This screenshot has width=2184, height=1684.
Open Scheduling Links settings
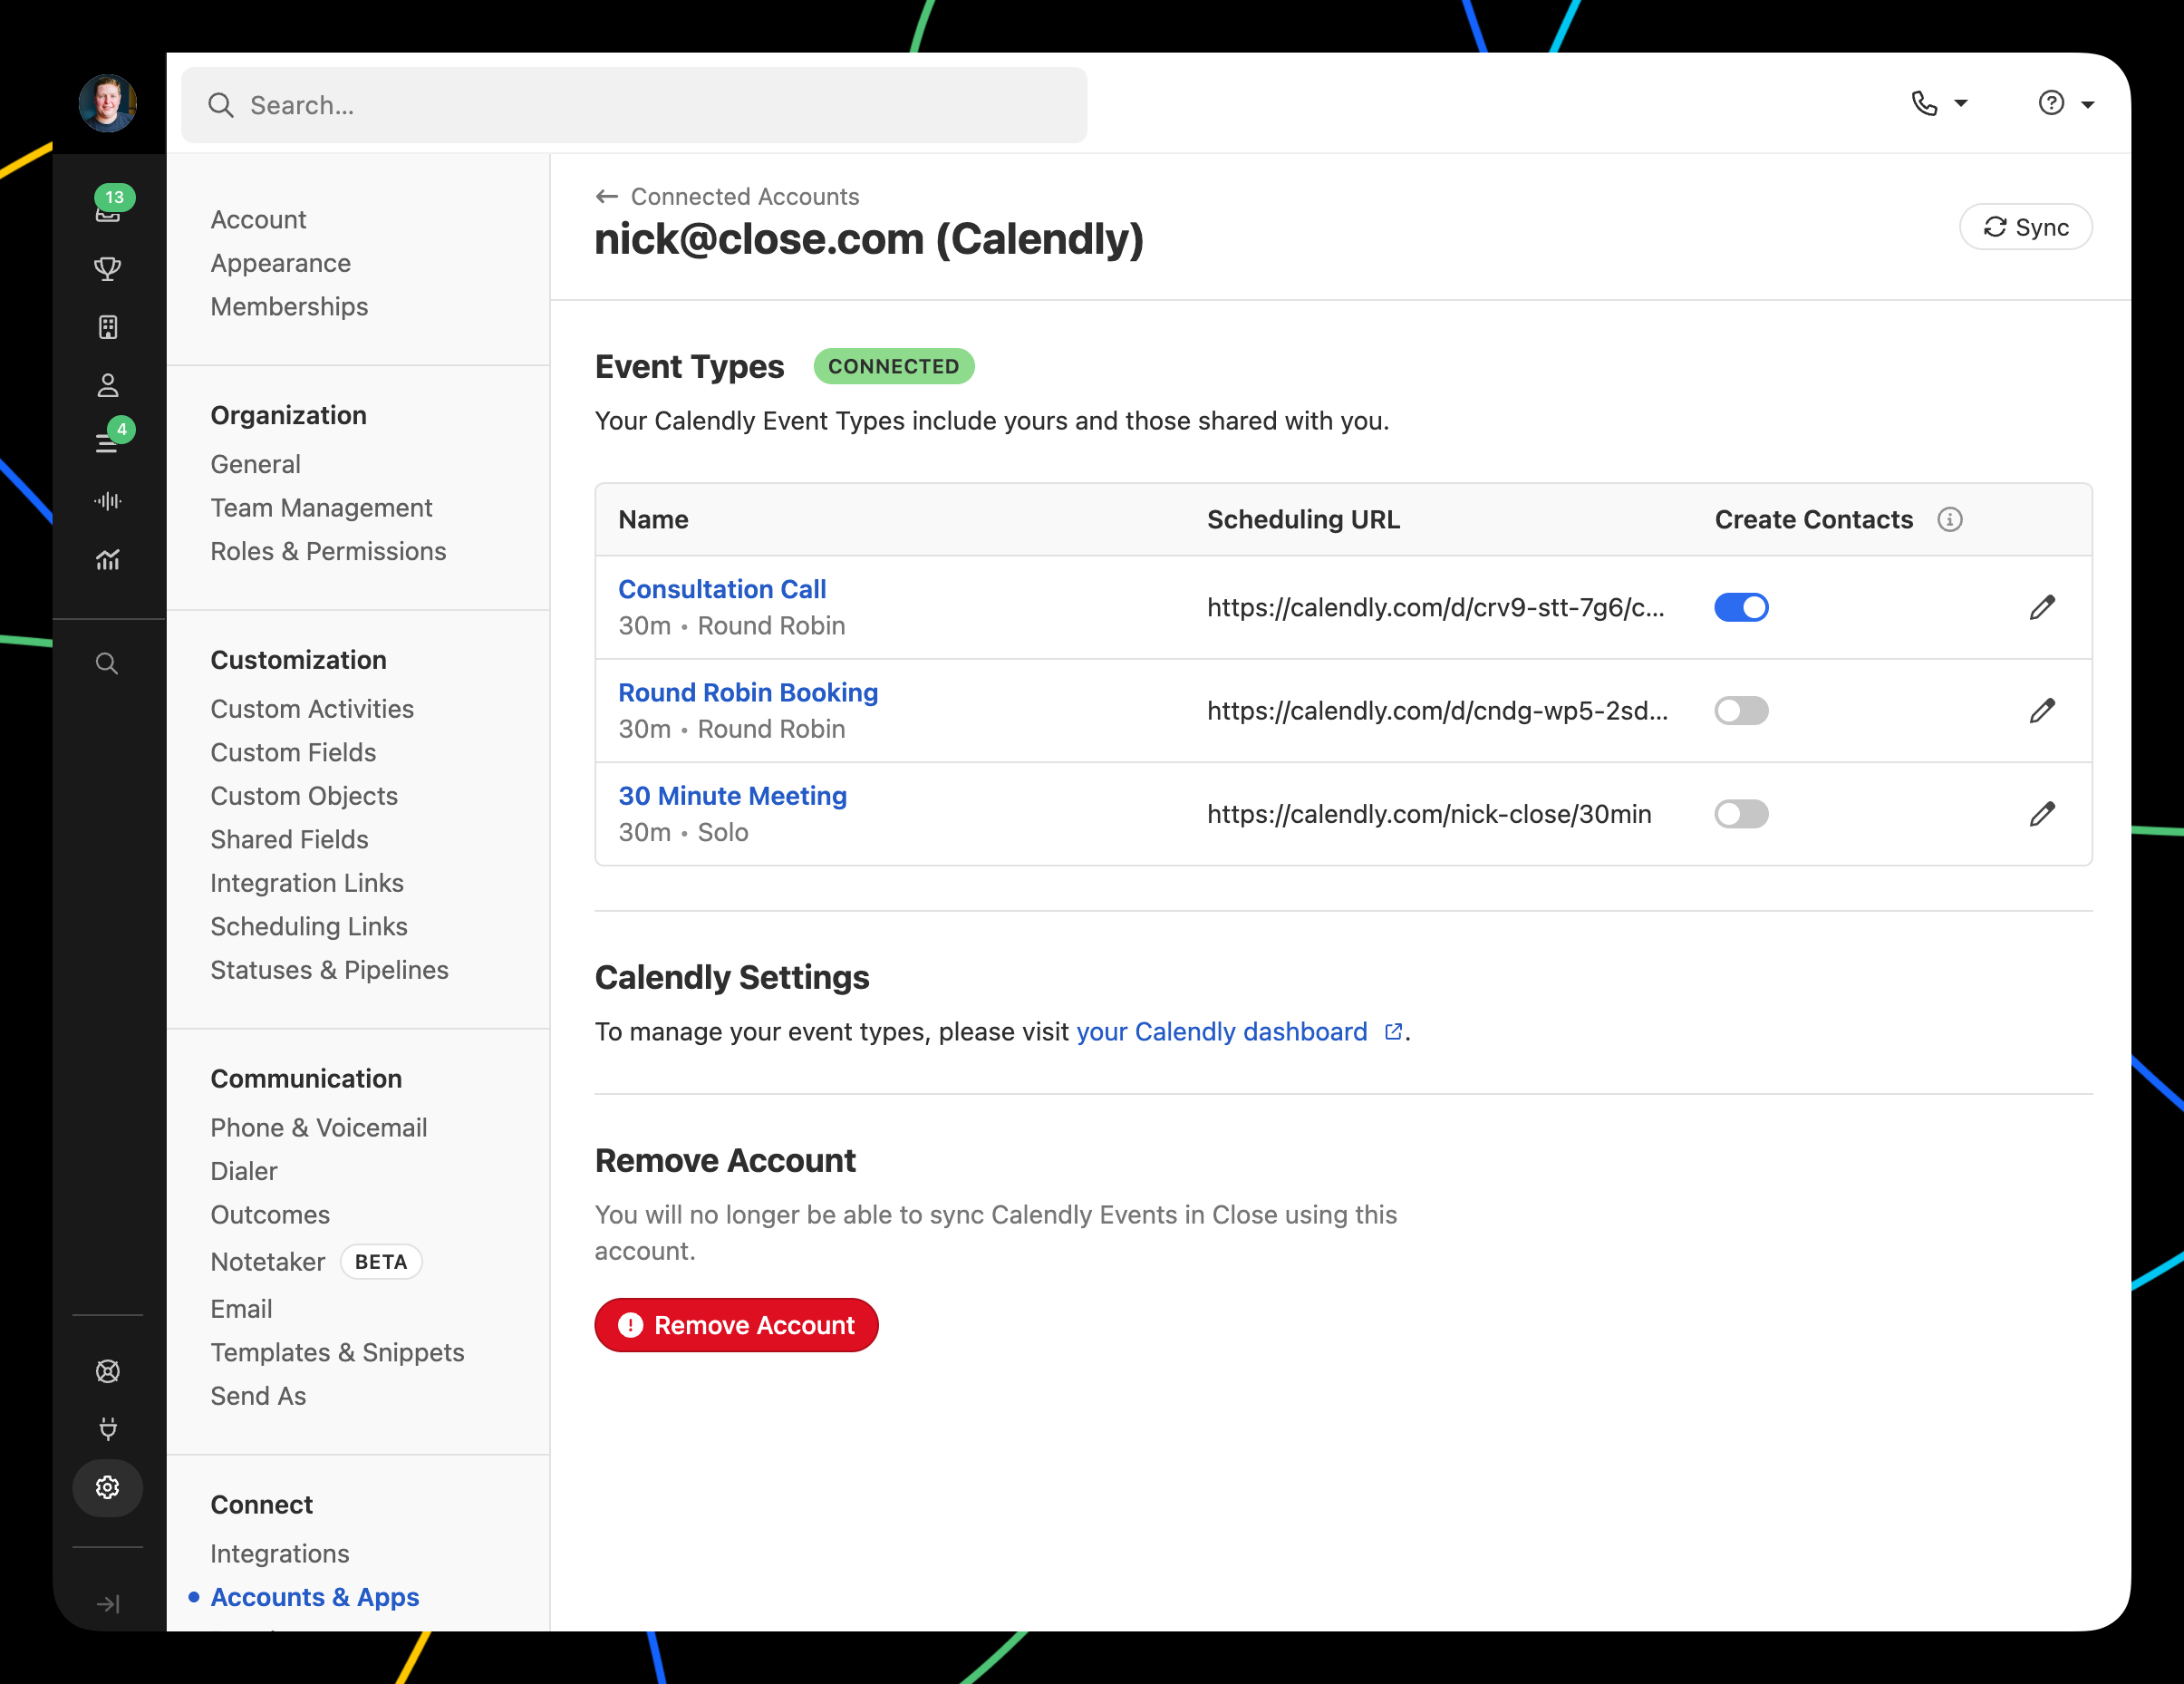coord(309,926)
